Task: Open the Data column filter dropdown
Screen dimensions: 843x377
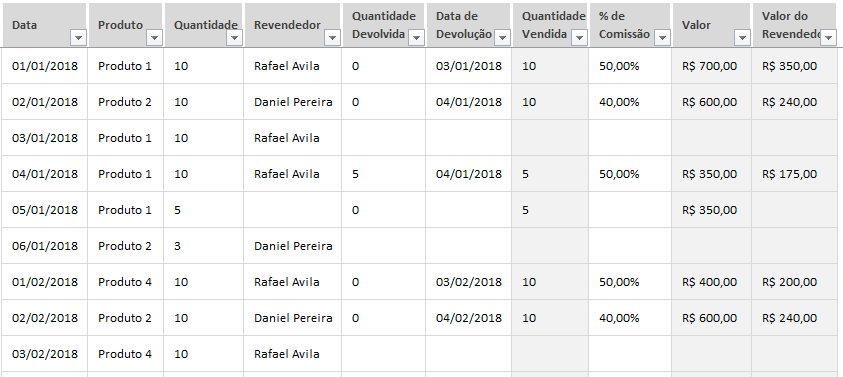Action: 78,38
